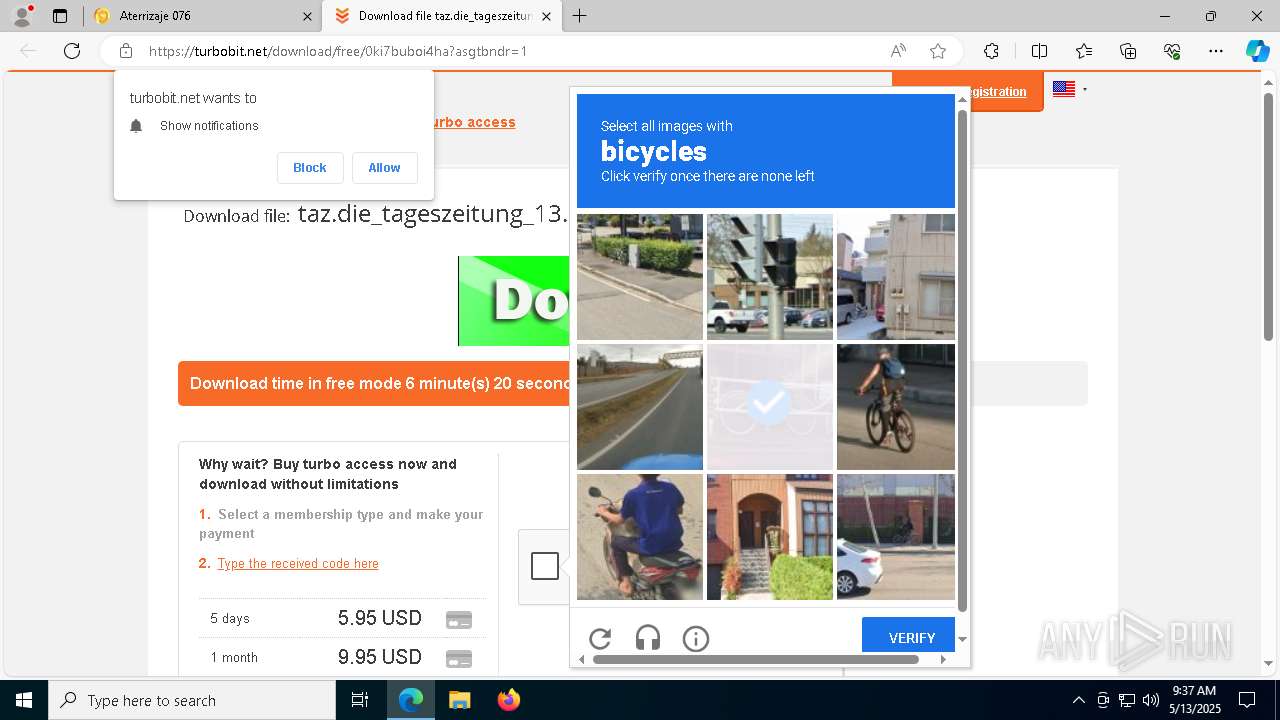Deselect the checked middle captcha tile
This screenshot has width=1280, height=720.
click(x=769, y=406)
